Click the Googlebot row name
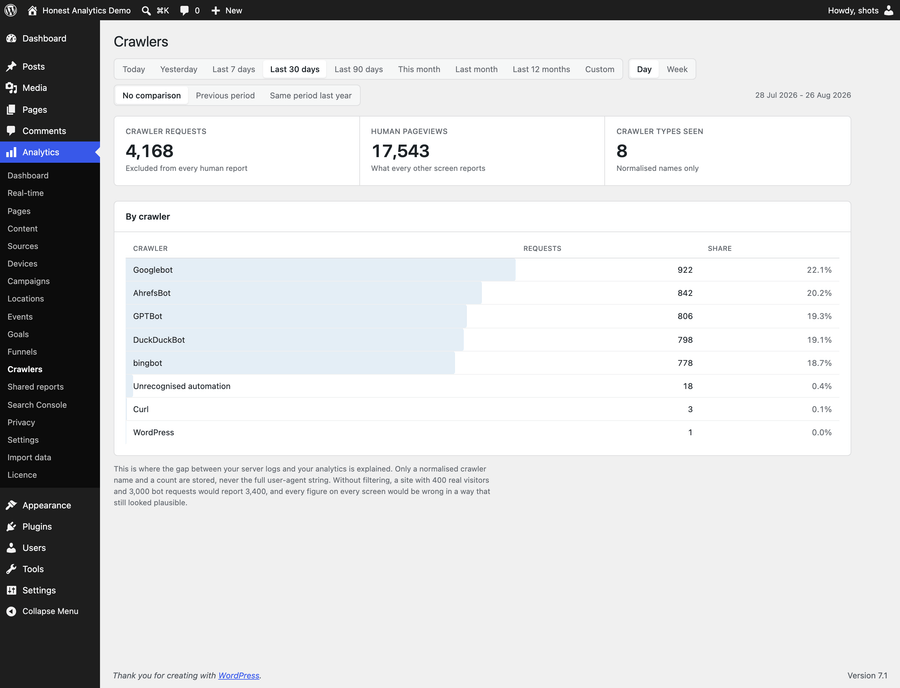The image size is (900, 688). click(153, 270)
